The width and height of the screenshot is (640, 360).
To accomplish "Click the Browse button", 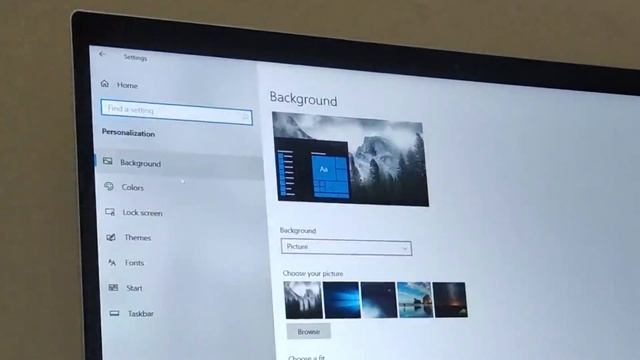I will point(309,331).
